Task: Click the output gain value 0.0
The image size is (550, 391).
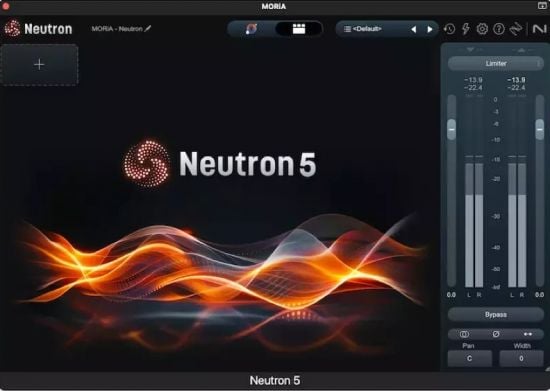Action: (x=539, y=295)
